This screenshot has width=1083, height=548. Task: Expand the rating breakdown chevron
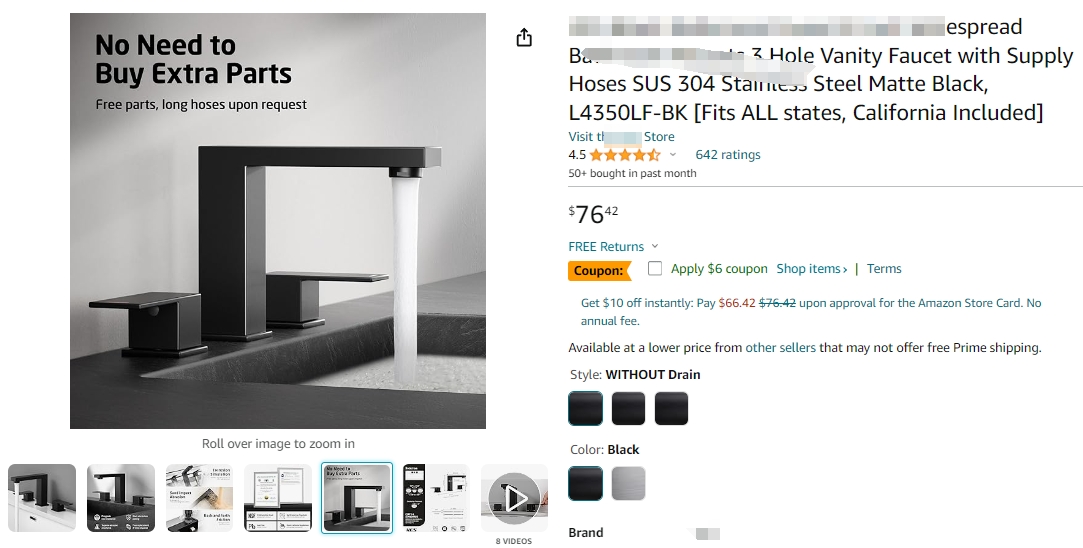click(673, 155)
